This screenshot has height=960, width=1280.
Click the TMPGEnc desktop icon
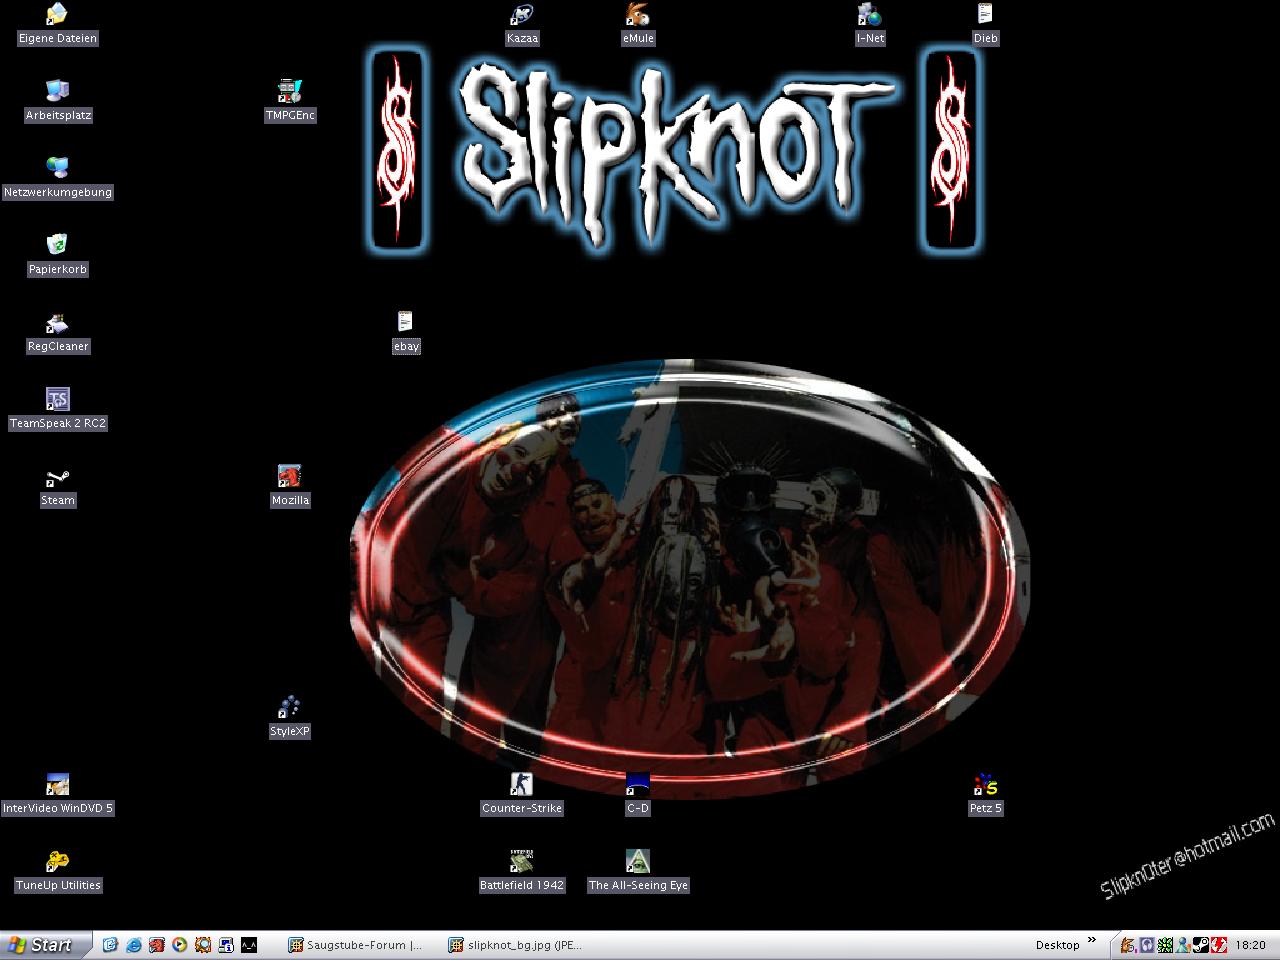click(x=290, y=92)
